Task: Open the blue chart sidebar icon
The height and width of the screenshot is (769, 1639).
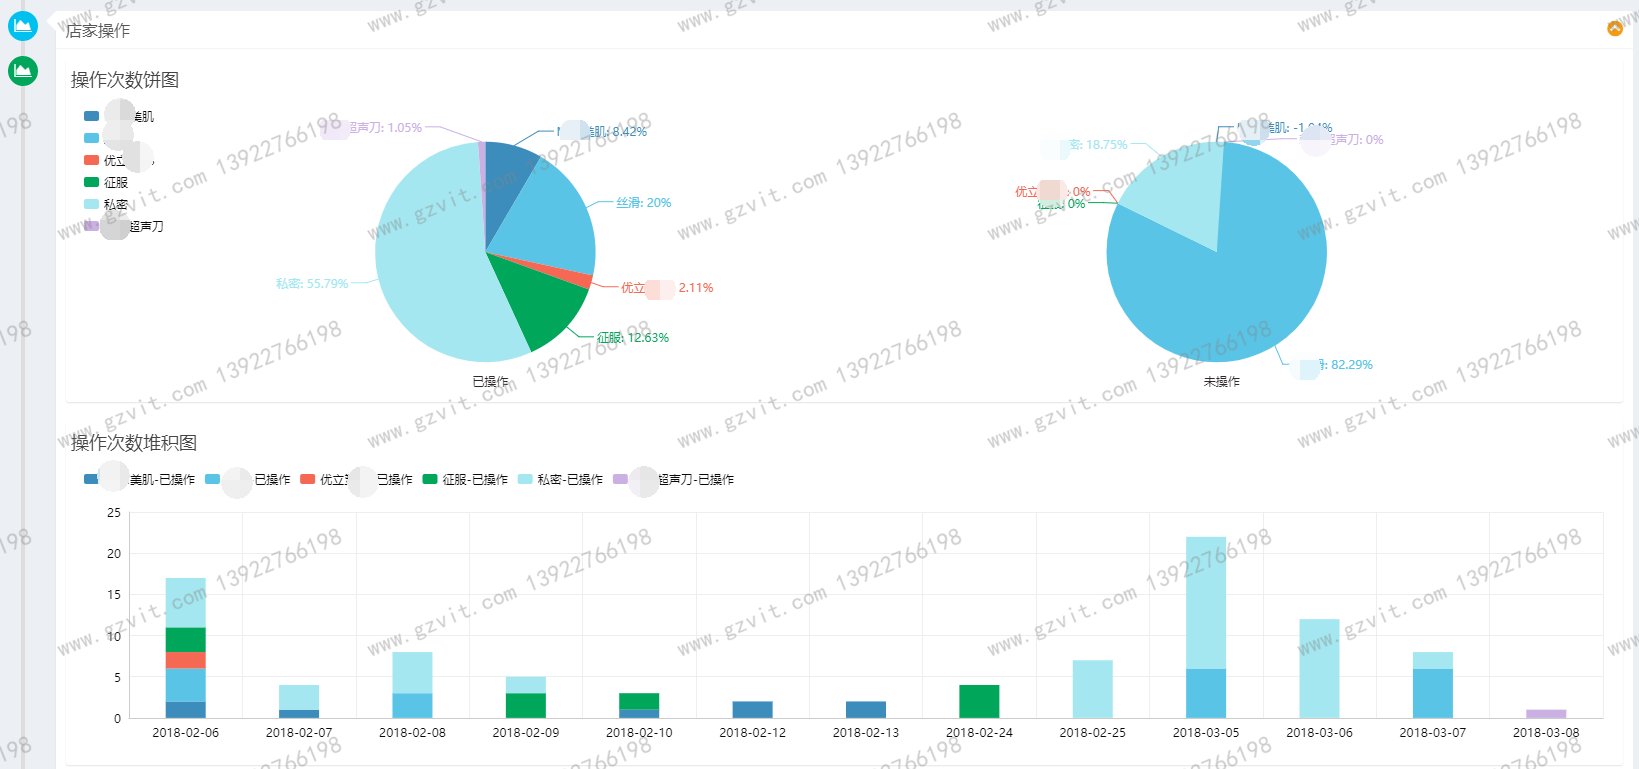Action: click(22, 26)
